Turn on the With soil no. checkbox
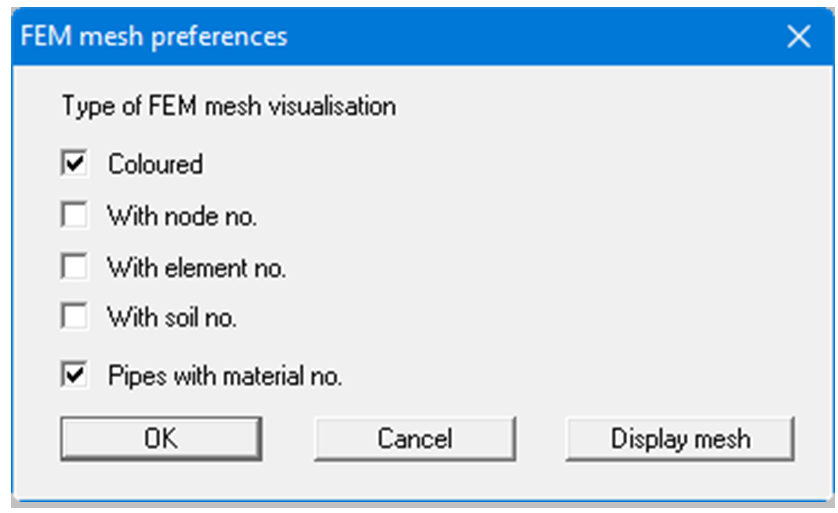838x513 pixels. click(x=74, y=318)
